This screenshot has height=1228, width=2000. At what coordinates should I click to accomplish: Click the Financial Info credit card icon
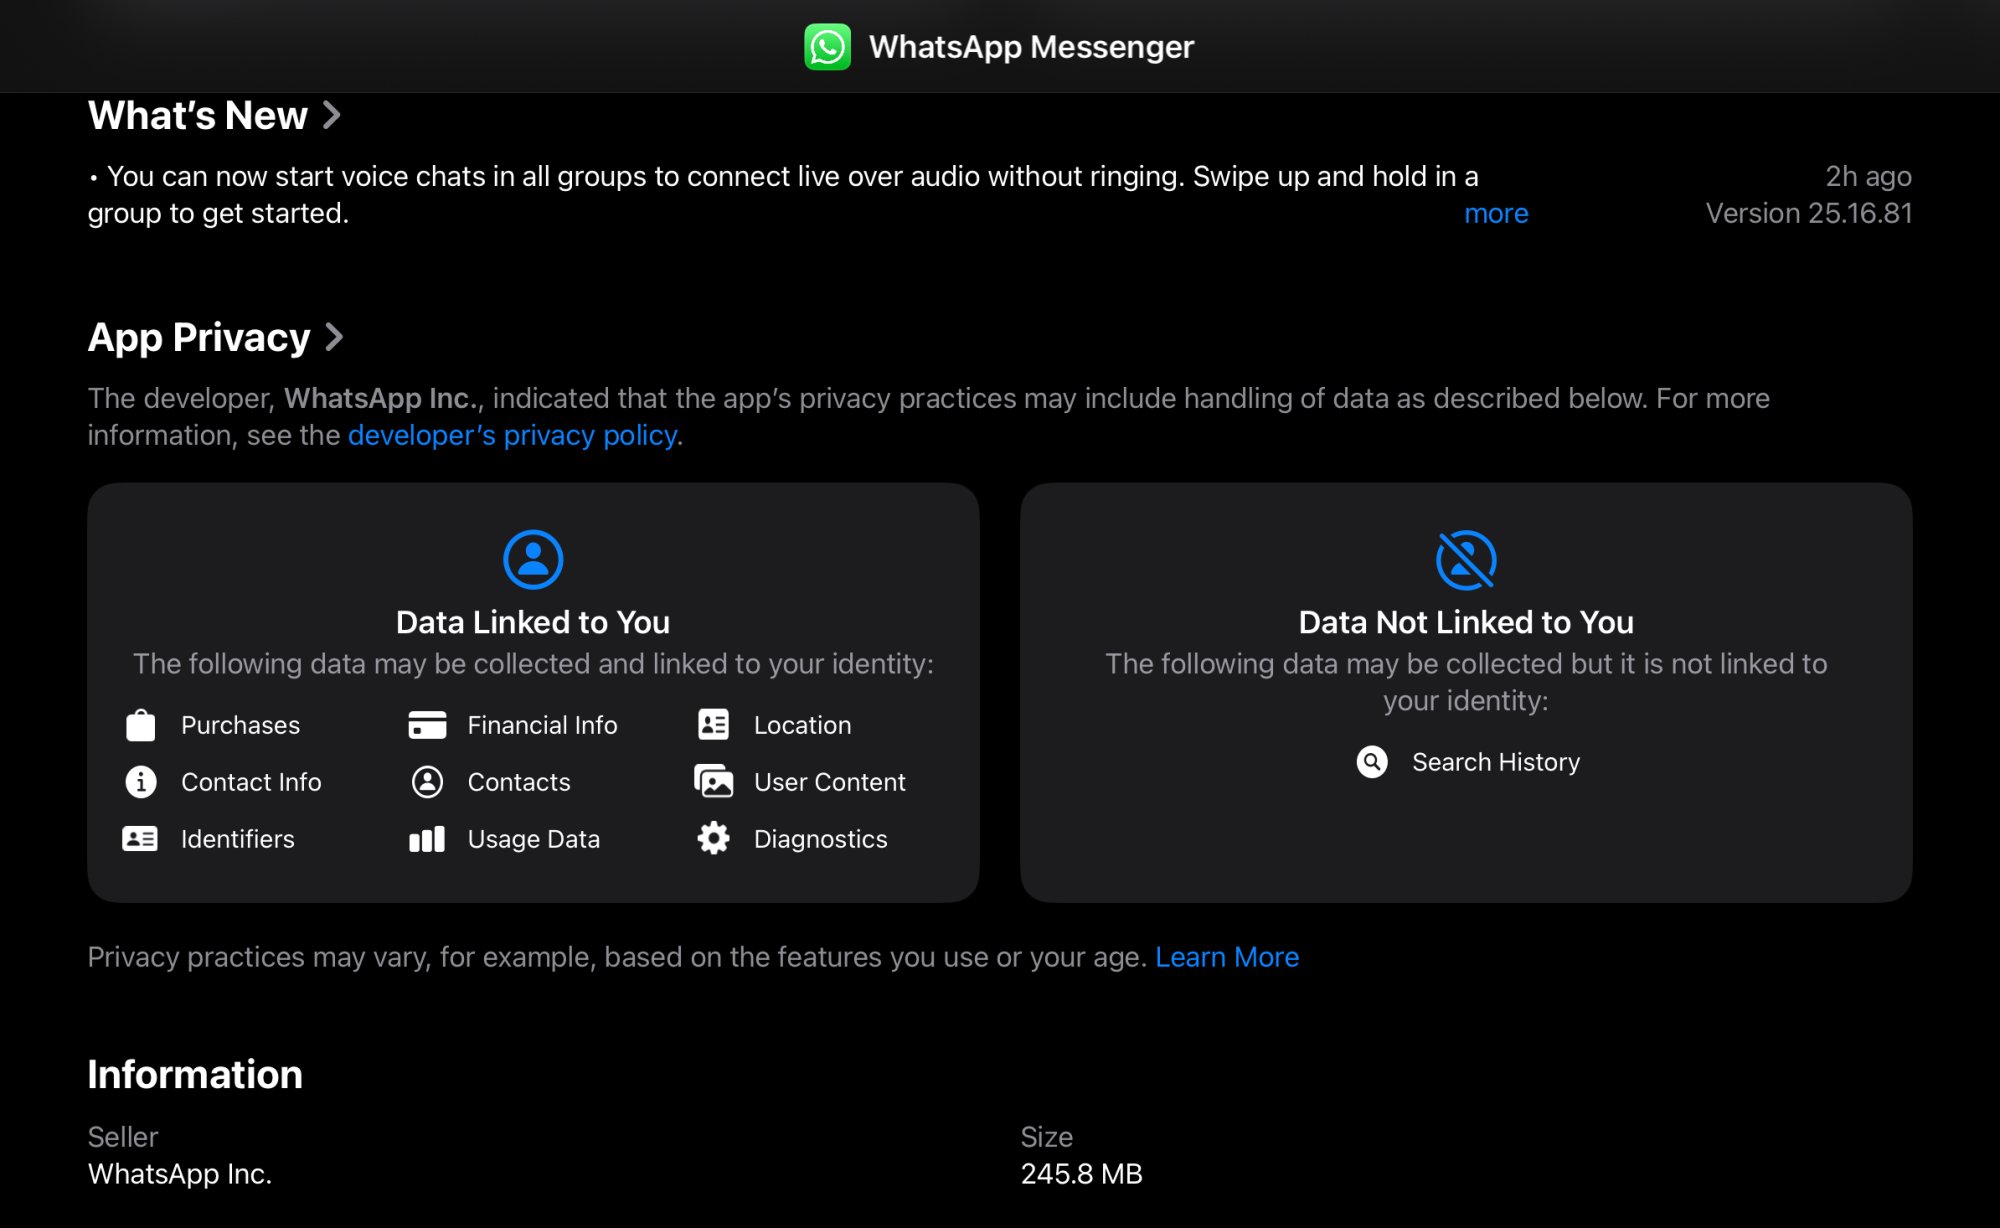point(427,725)
